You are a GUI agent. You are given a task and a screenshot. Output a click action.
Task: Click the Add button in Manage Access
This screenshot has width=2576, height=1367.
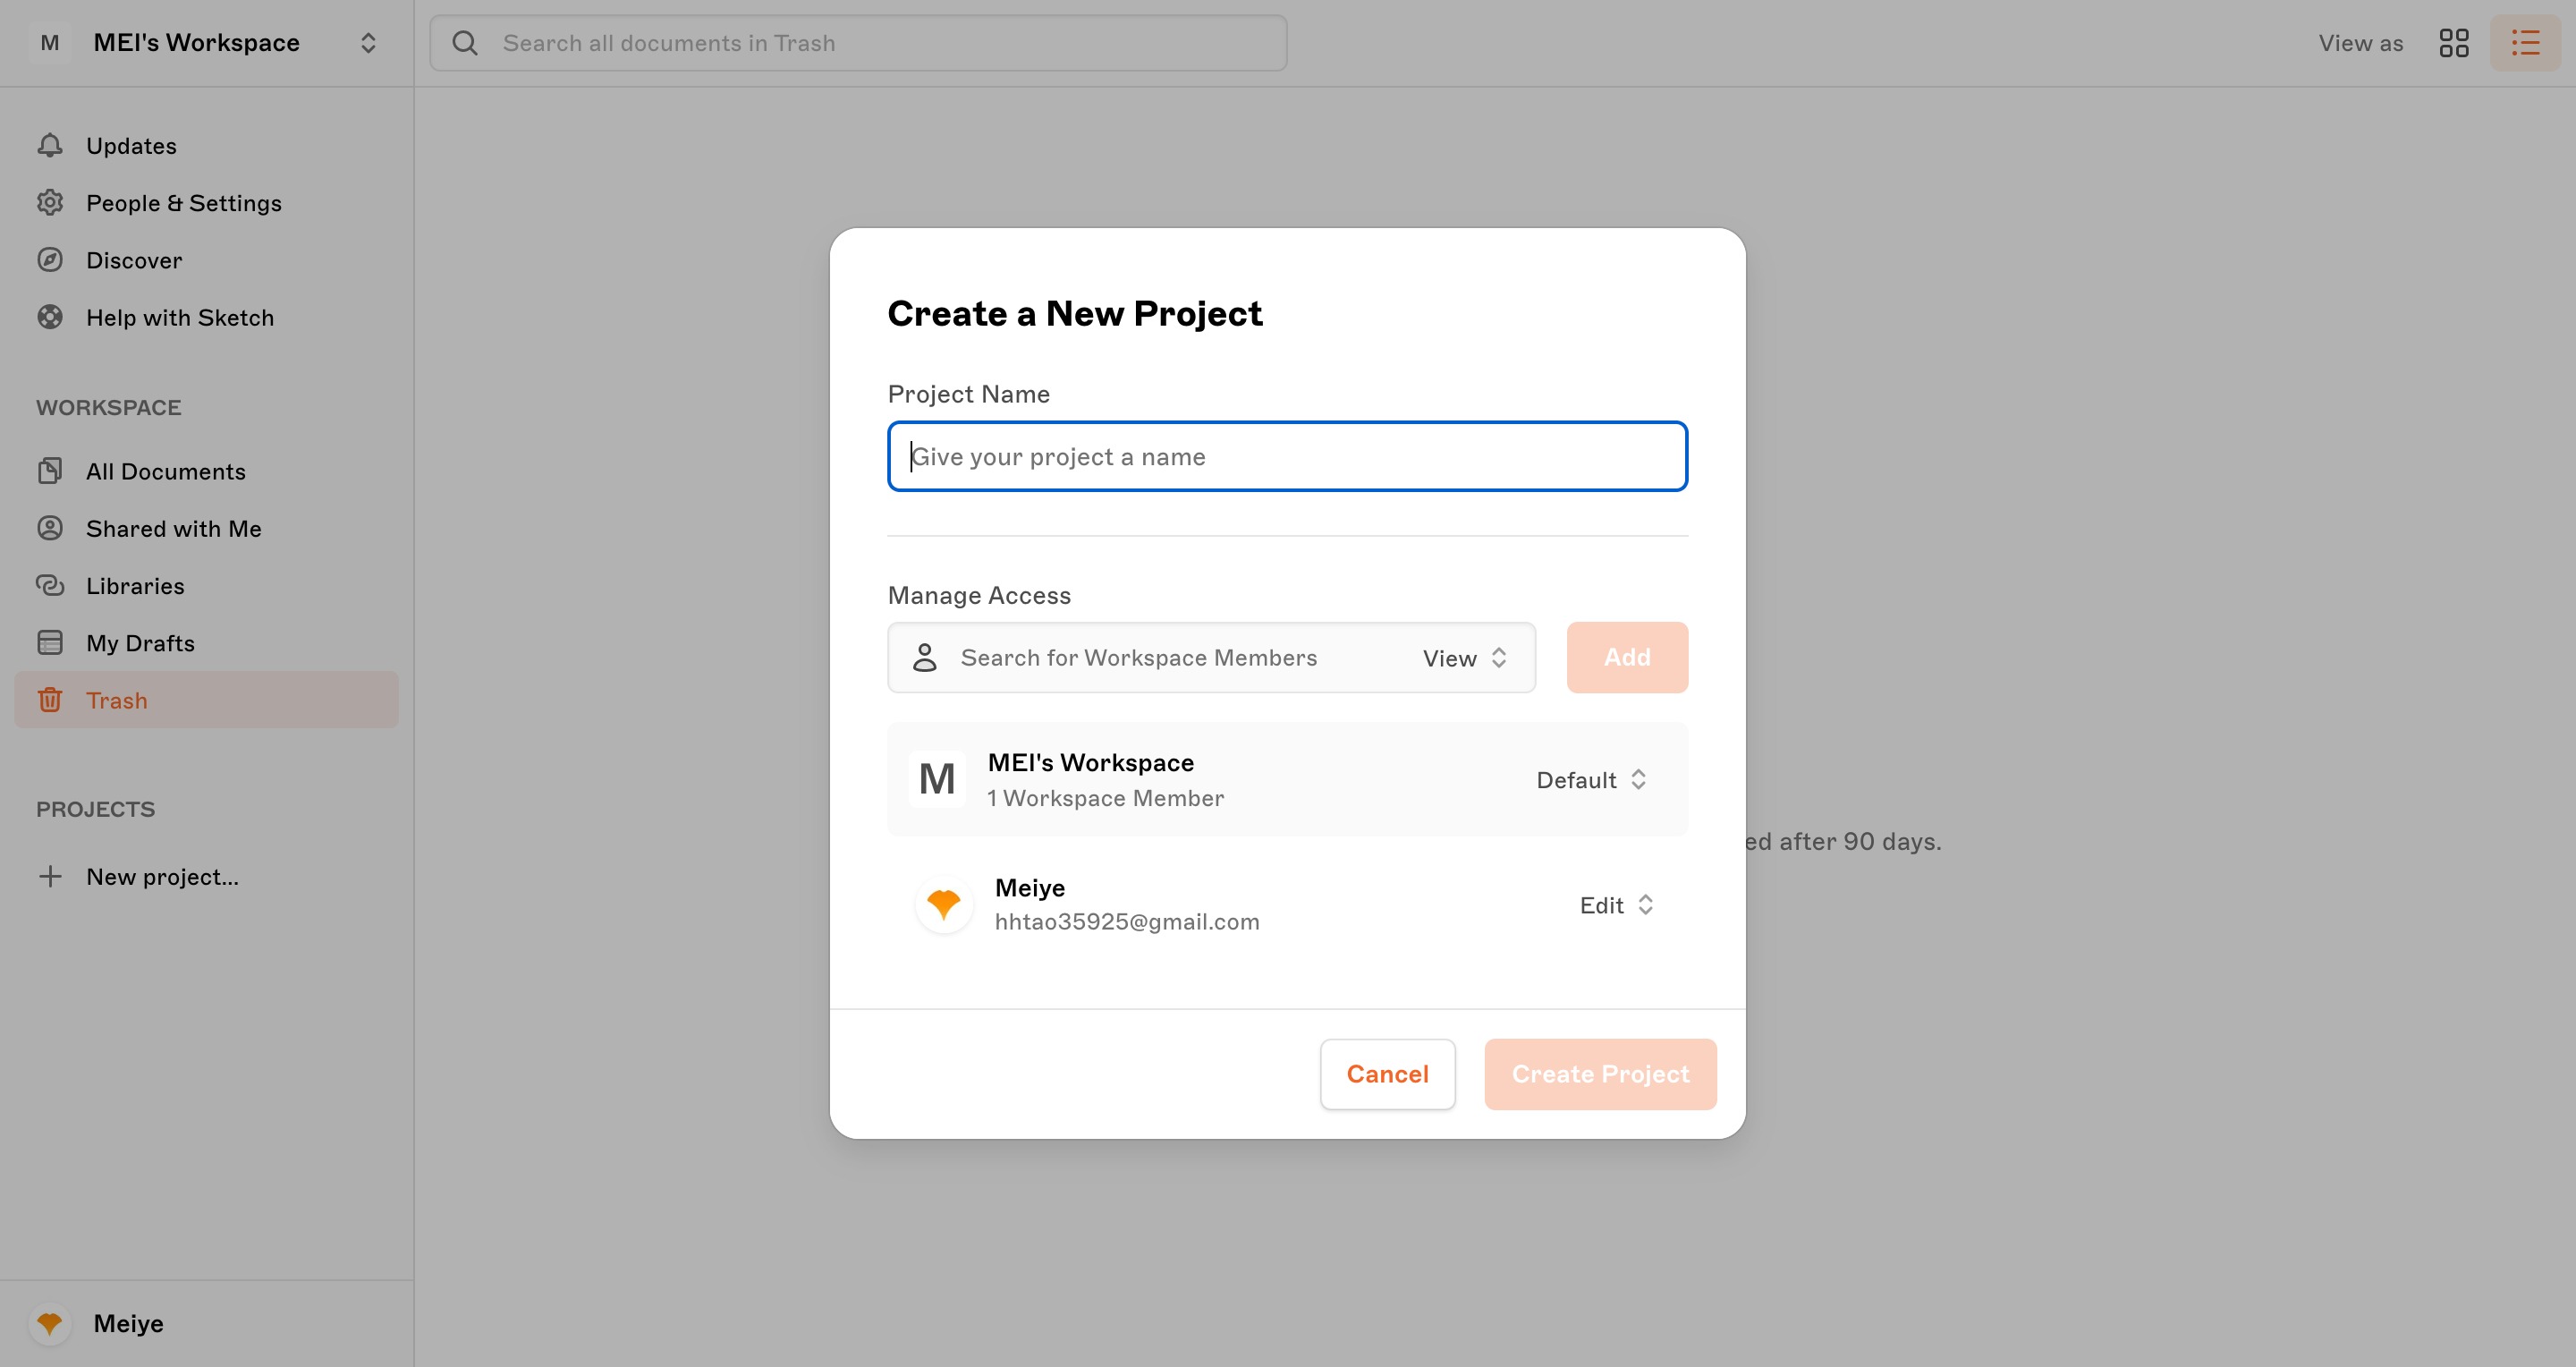(x=1627, y=657)
